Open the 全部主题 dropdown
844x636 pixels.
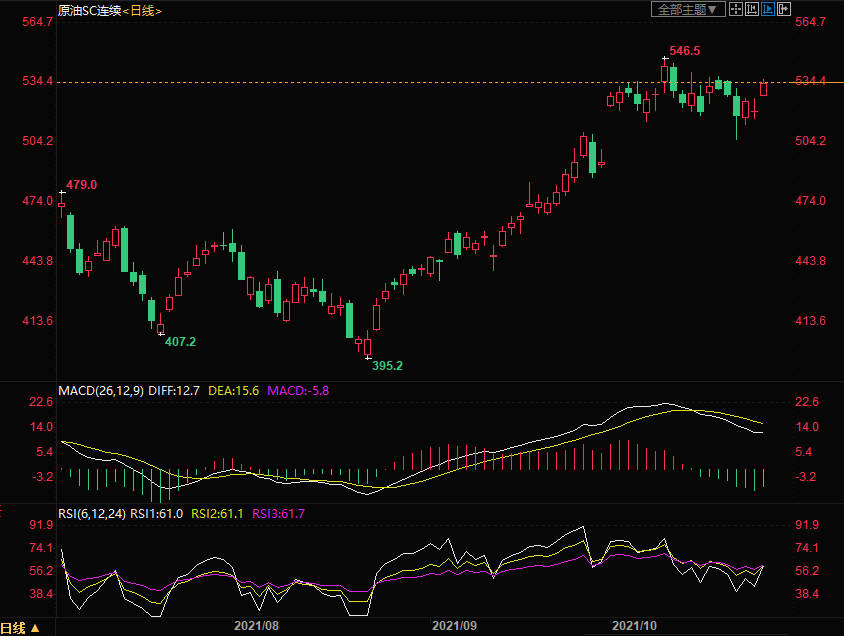pos(686,9)
